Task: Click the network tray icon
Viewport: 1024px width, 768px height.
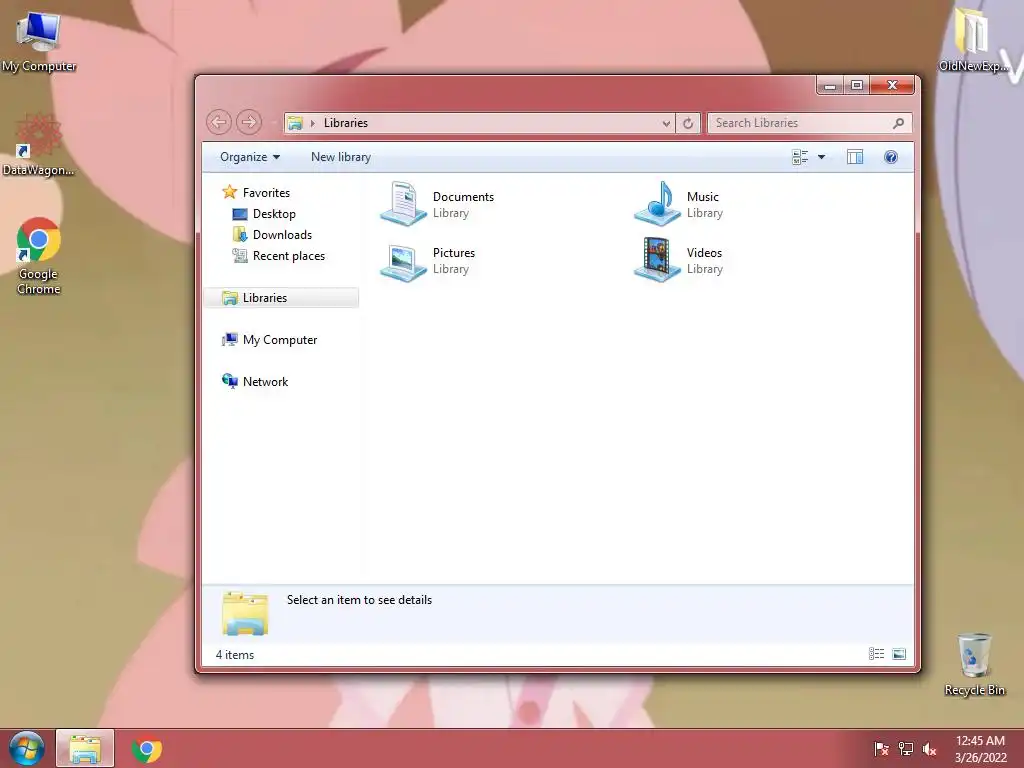Action: (906, 749)
